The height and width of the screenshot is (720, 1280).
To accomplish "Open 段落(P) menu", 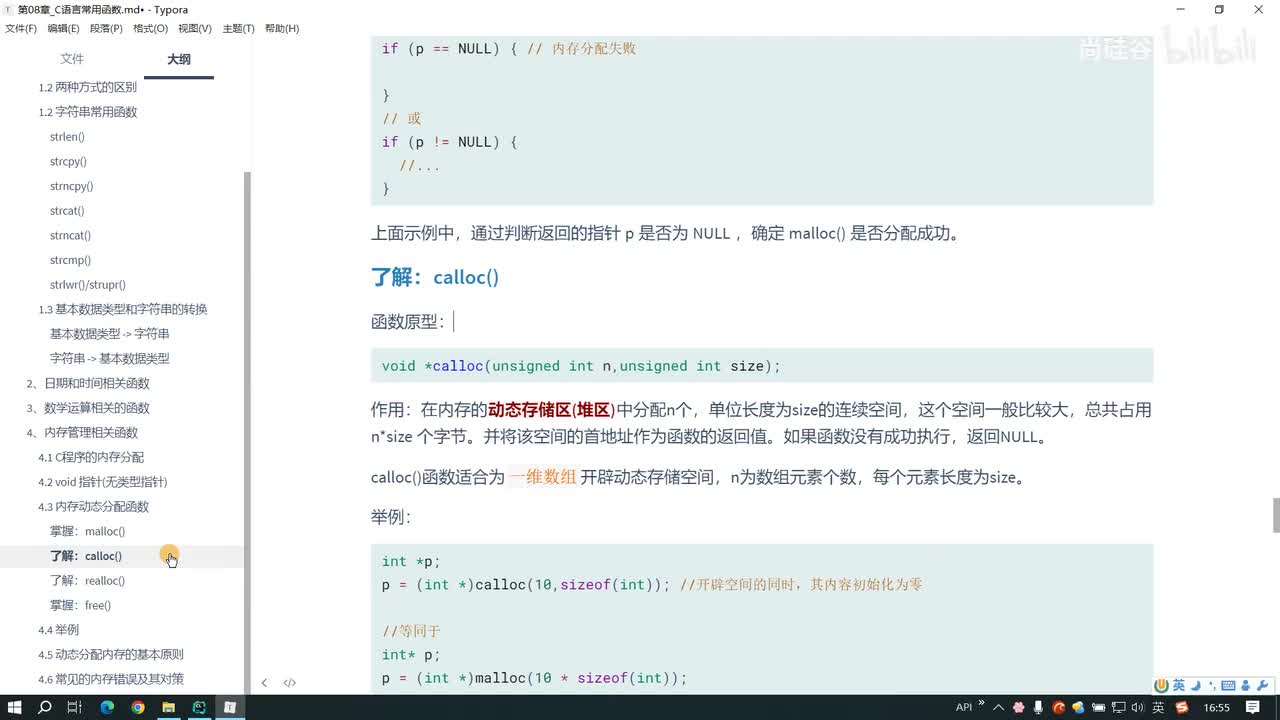I will click(106, 28).
